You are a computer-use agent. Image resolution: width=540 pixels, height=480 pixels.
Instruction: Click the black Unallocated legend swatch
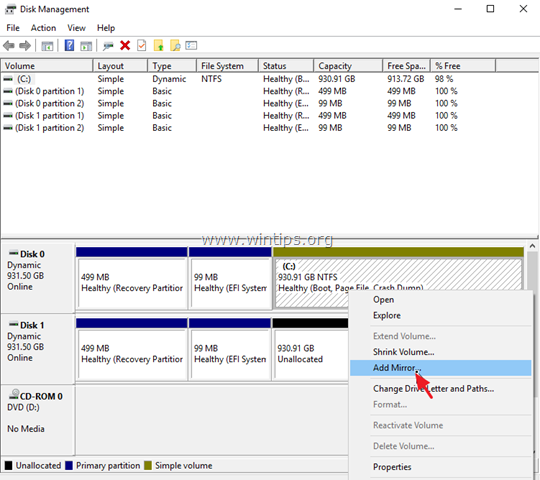coord(9,466)
